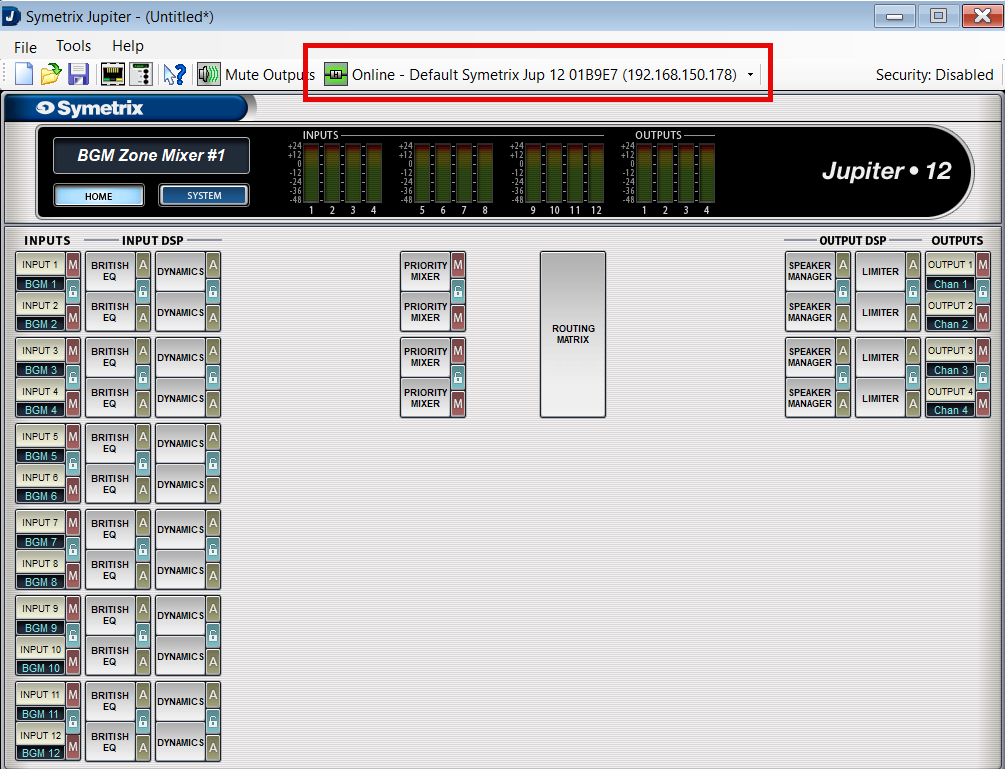Viewport: 1005px width, 769px height.
Task: Toggle the A button on the first Limiter
Action: [x=913, y=265]
